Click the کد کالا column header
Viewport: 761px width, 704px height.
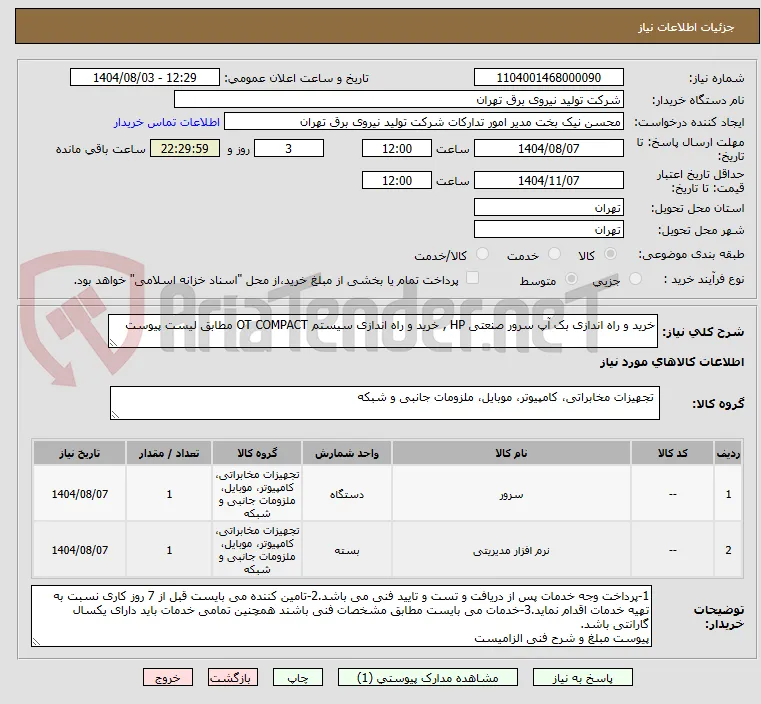pos(672,453)
